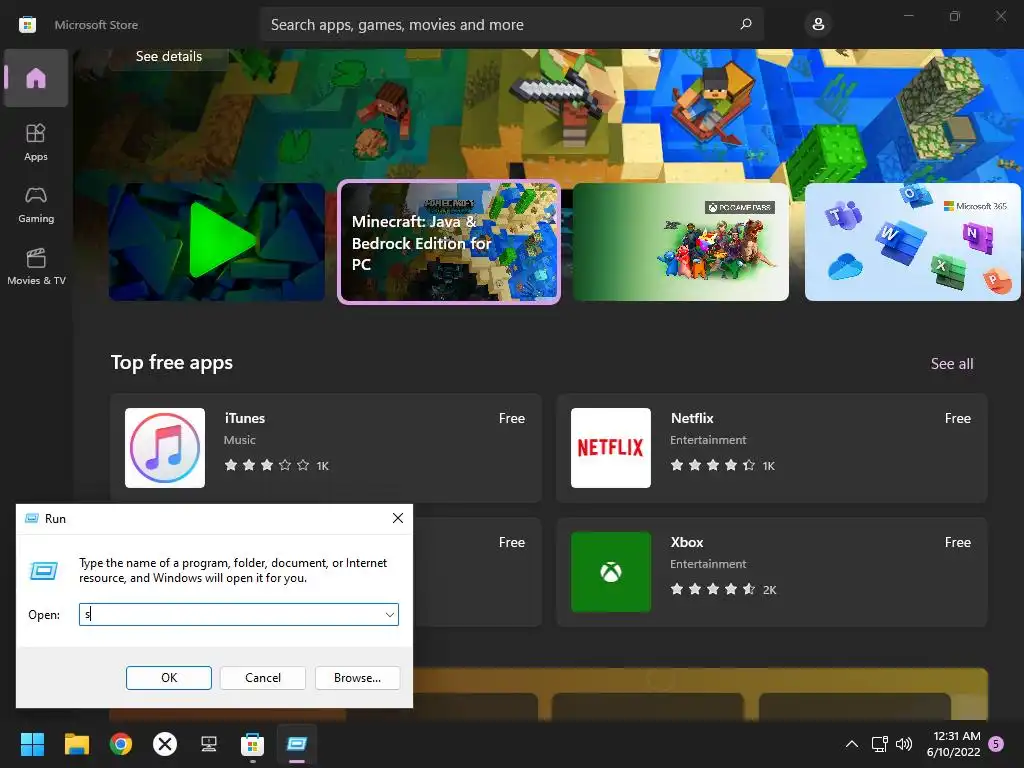The height and width of the screenshot is (768, 1024).
Task: Open the Xbox app title
Action: pyautogui.click(x=687, y=542)
